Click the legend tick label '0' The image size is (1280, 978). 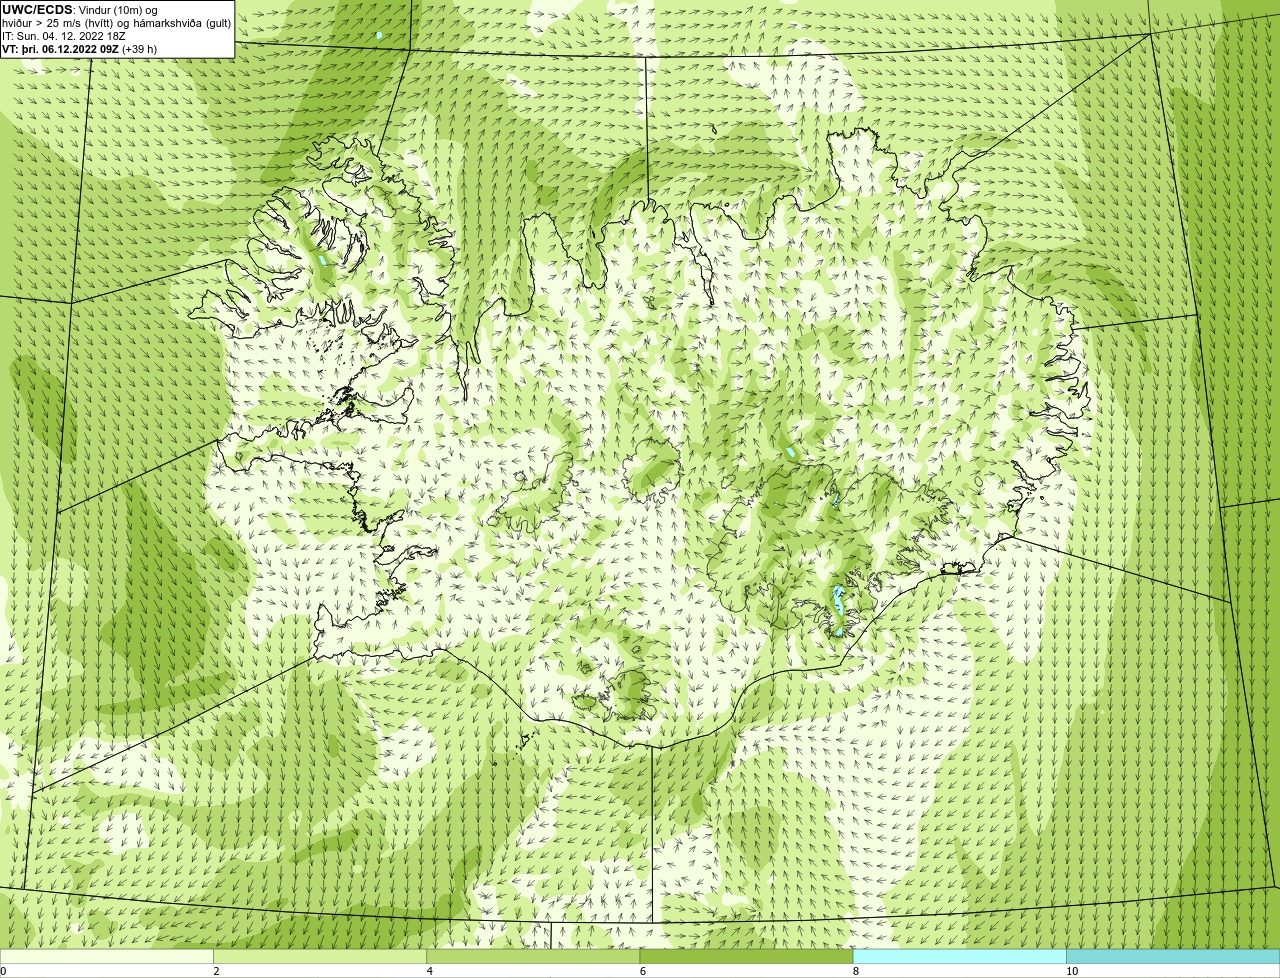(x=4, y=971)
